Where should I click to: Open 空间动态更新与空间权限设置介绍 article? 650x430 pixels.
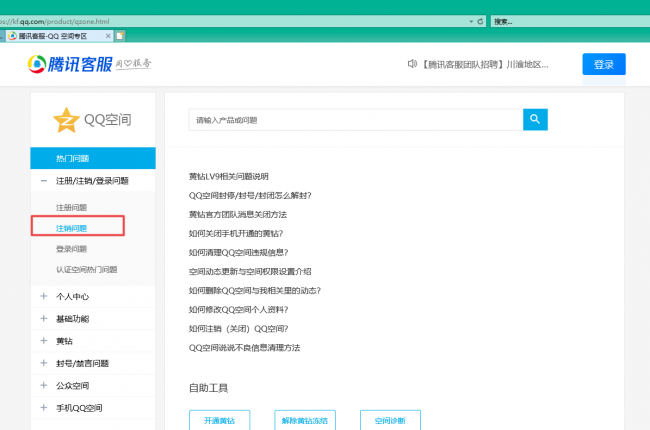pyautogui.click(x=250, y=272)
